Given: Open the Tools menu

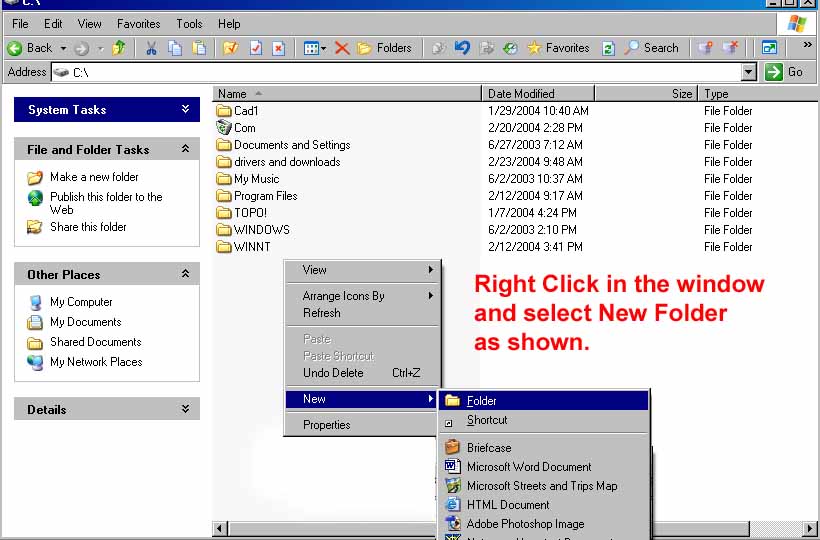Looking at the screenshot, I should 189,23.
